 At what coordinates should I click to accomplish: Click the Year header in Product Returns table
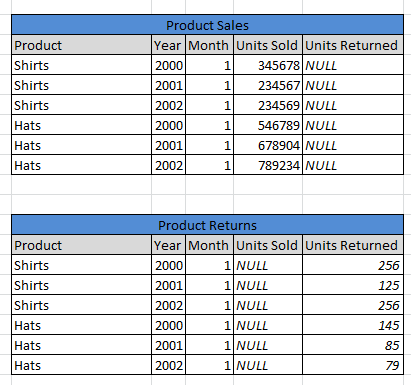click(168, 245)
